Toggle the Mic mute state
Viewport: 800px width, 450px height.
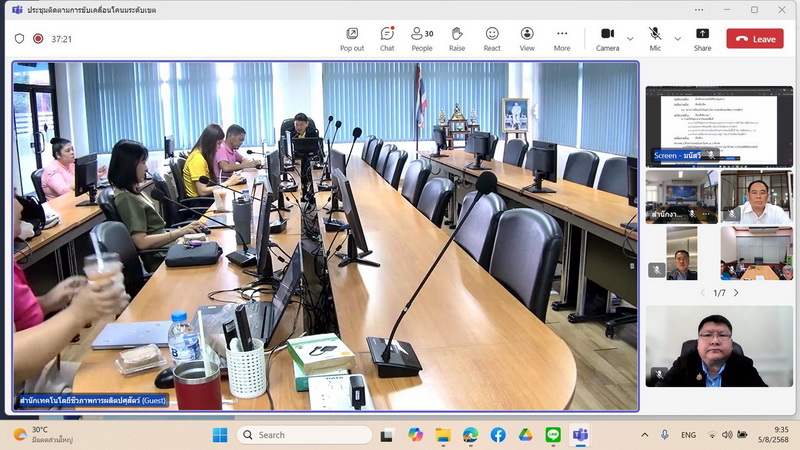click(655, 39)
